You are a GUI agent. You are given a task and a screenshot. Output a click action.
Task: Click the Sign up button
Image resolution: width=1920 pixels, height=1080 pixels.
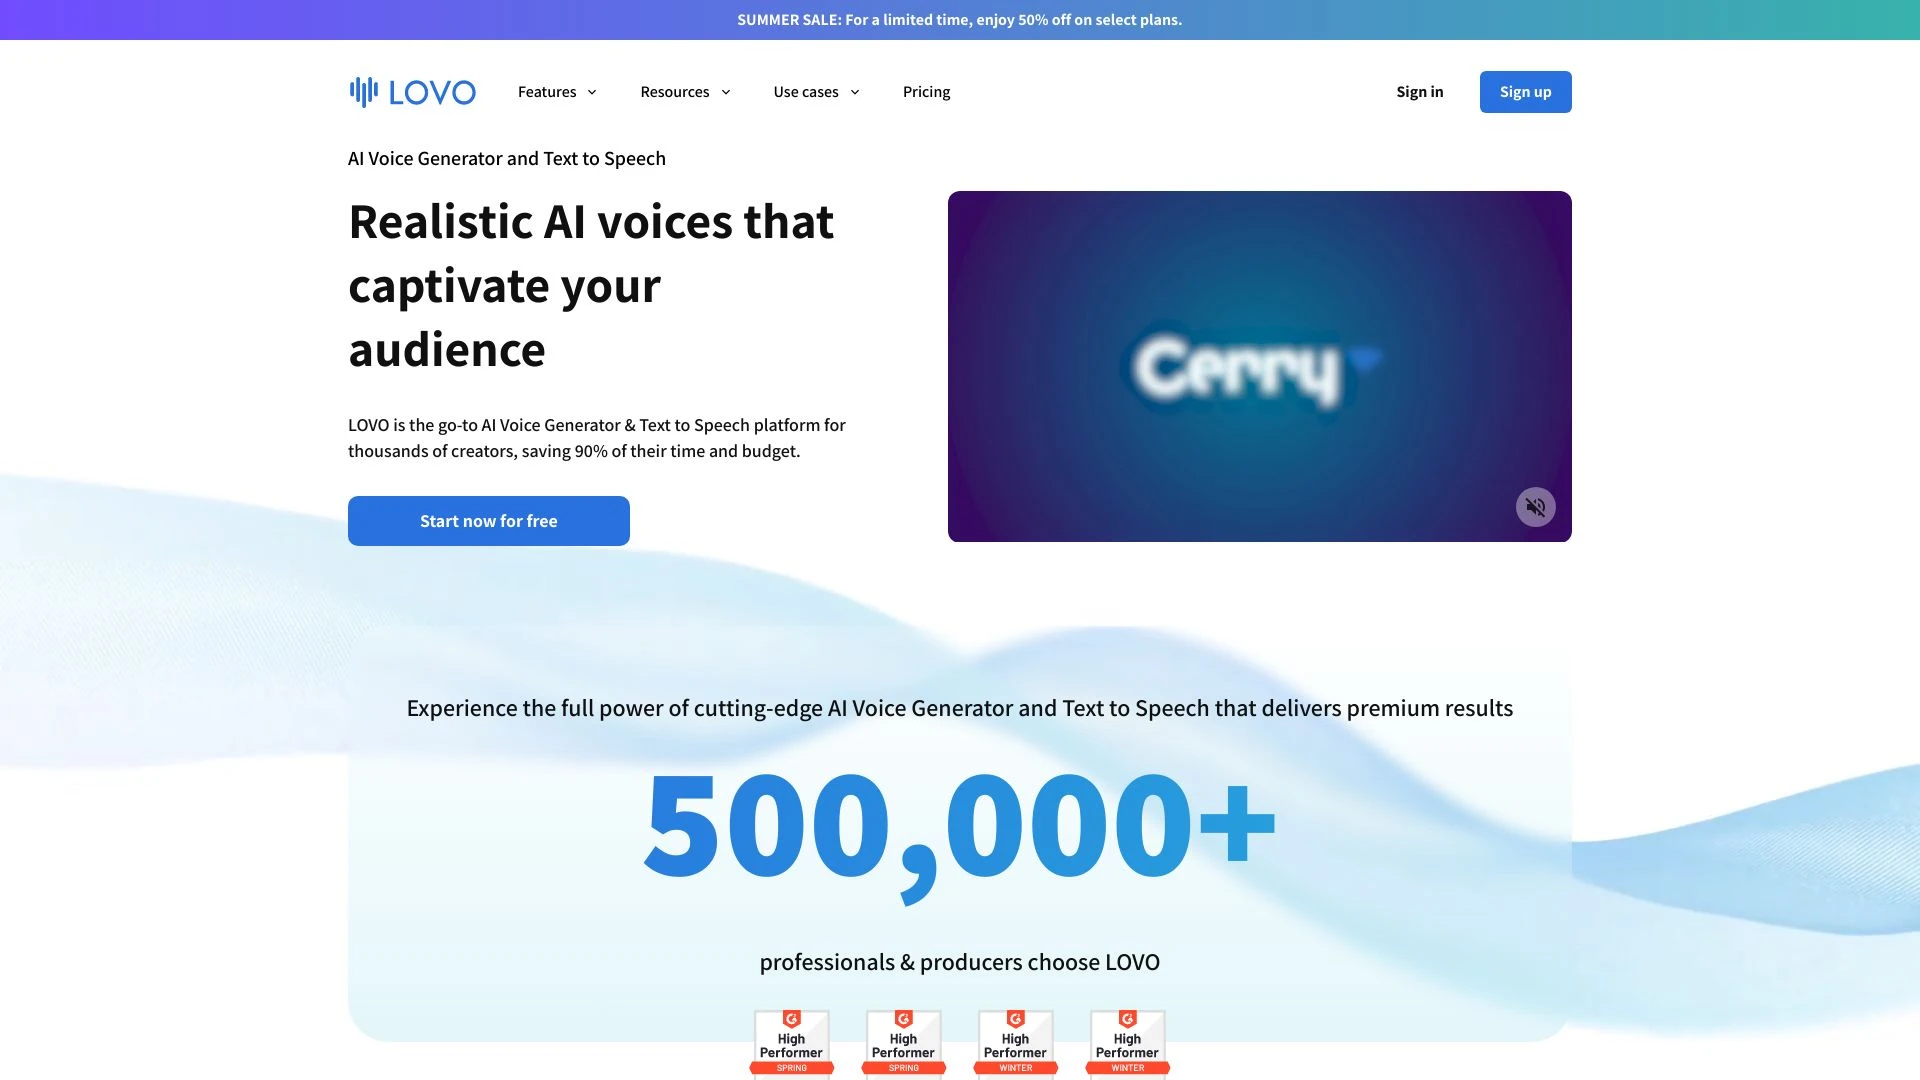click(1526, 91)
